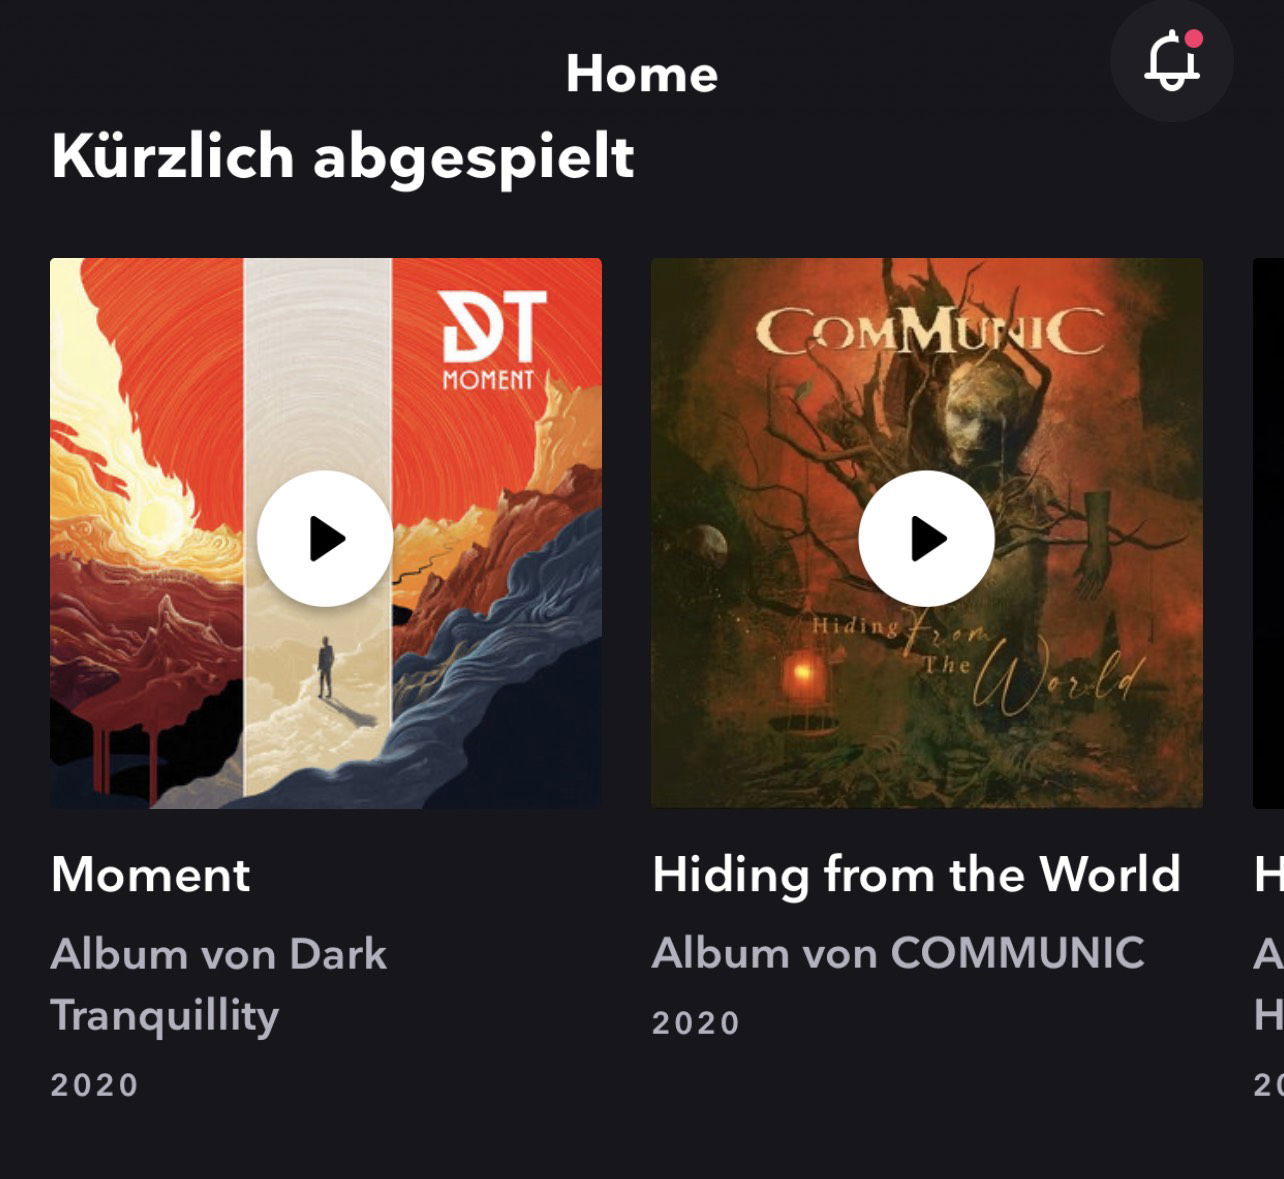Click the COMMUNIC band logo on artwork
The height and width of the screenshot is (1179, 1284).
tap(930, 330)
